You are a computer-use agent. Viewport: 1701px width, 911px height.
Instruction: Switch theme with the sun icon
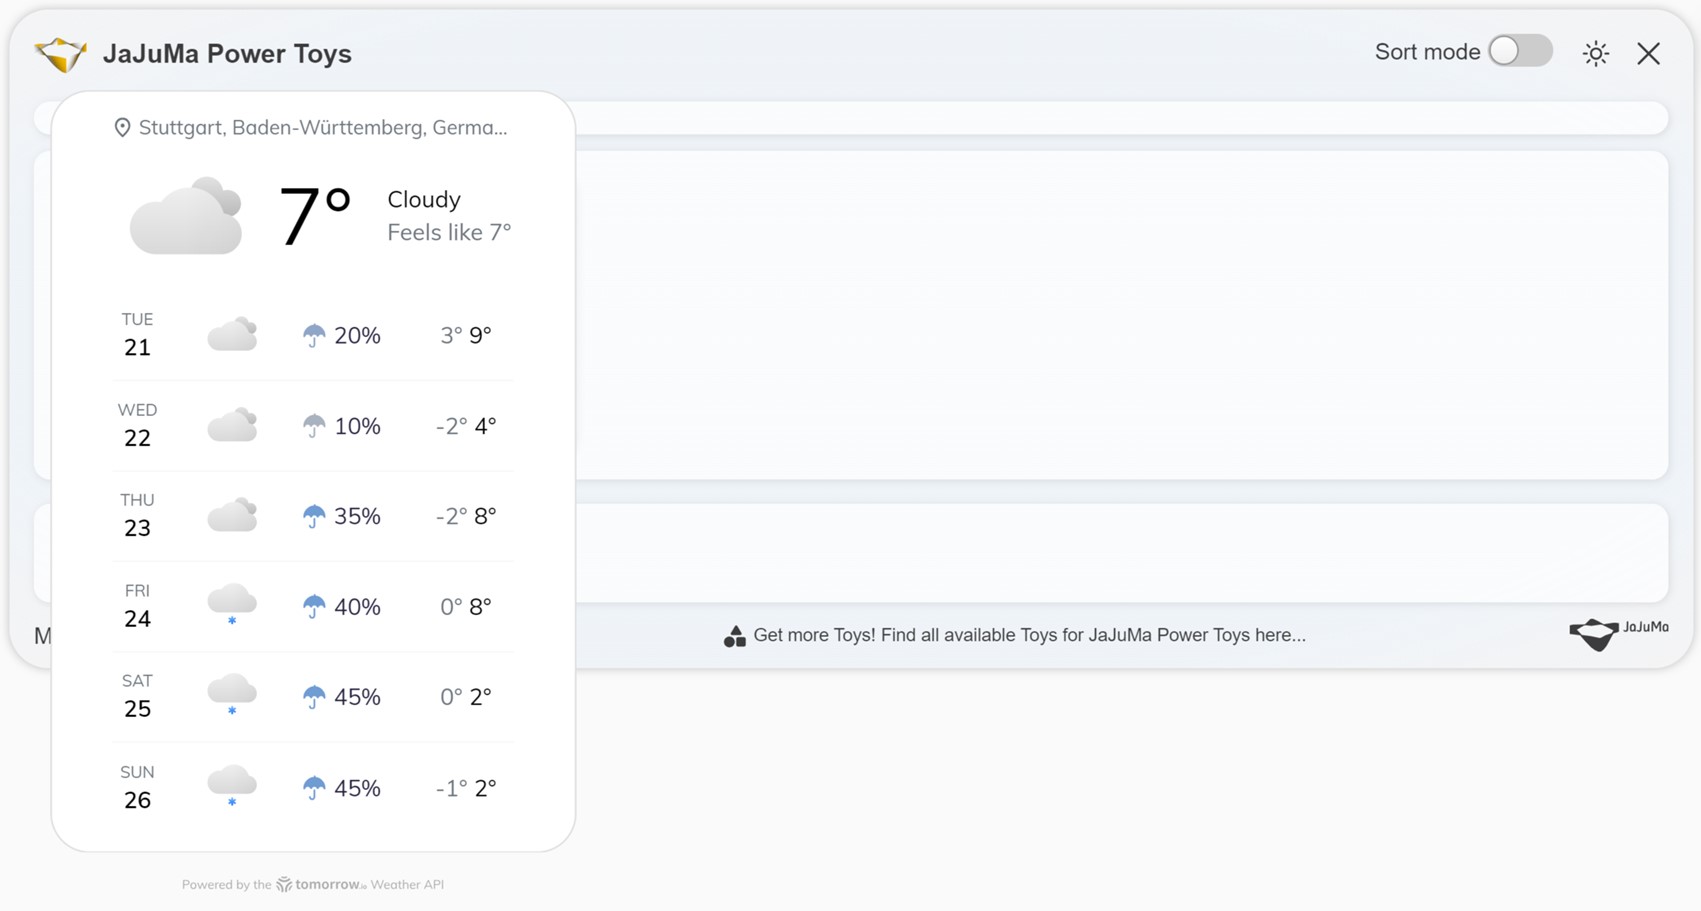coord(1596,53)
